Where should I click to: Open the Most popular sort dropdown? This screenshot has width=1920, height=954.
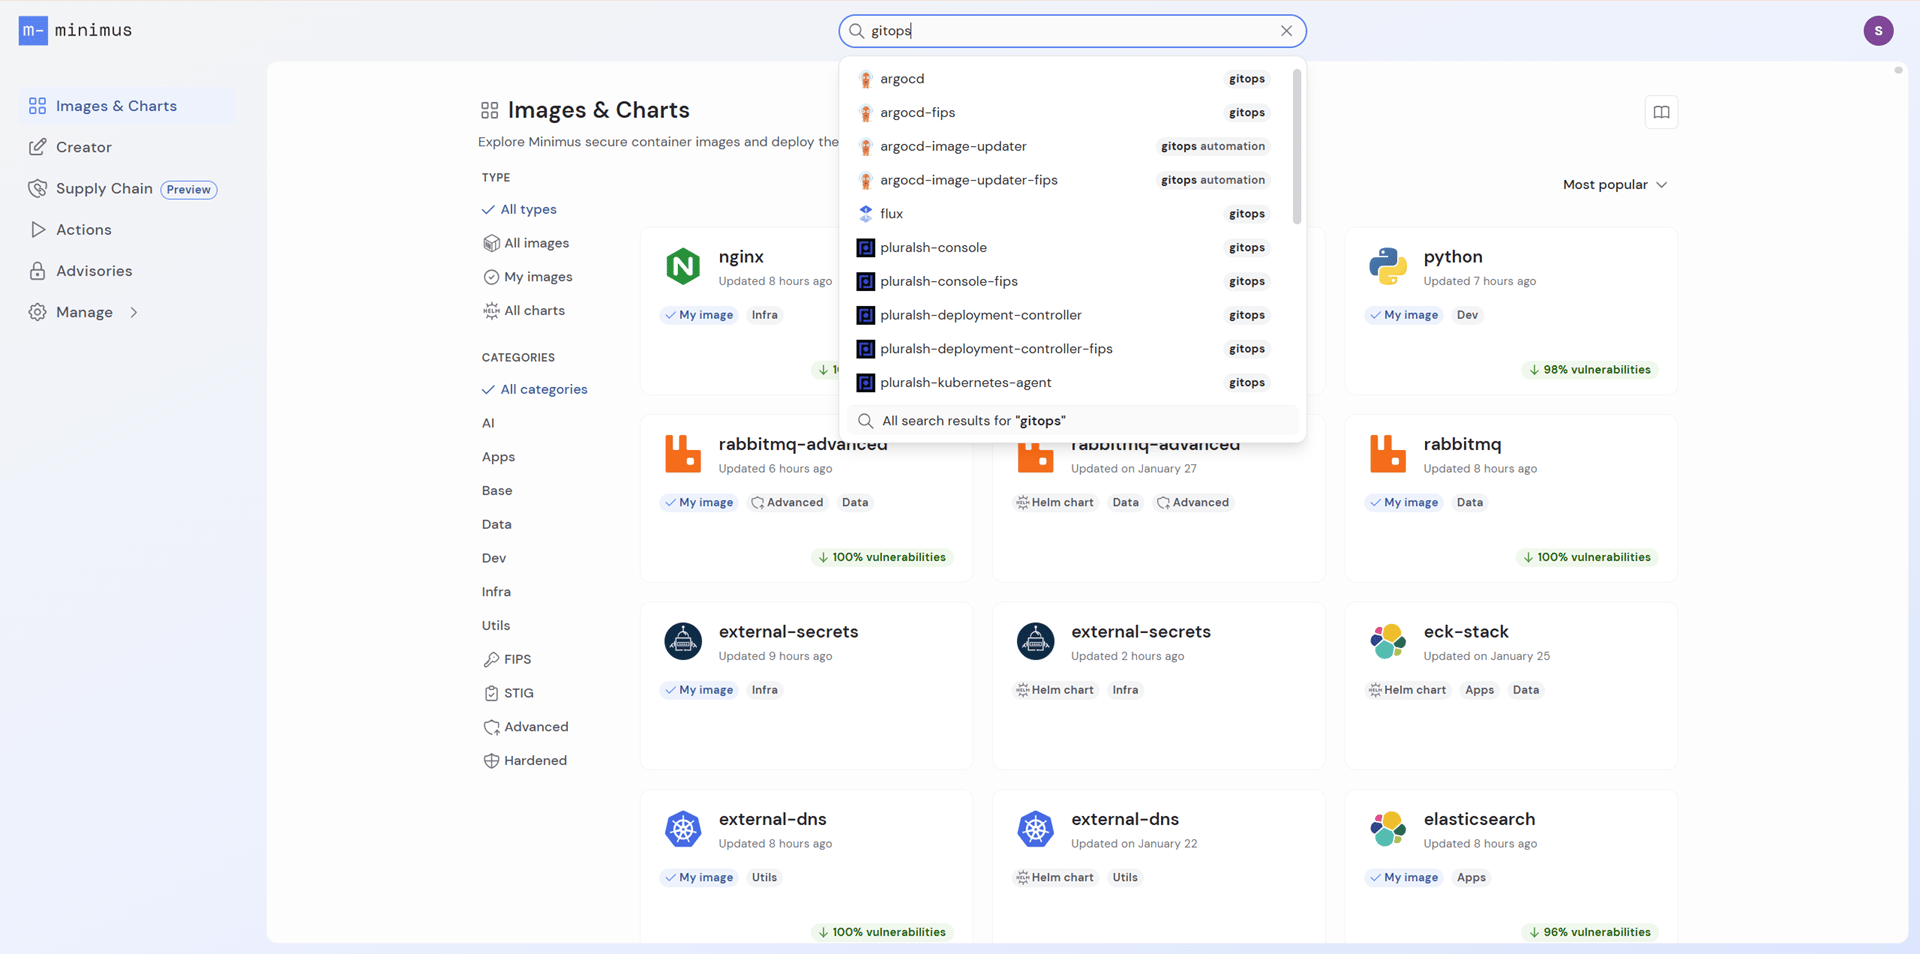pos(1615,185)
